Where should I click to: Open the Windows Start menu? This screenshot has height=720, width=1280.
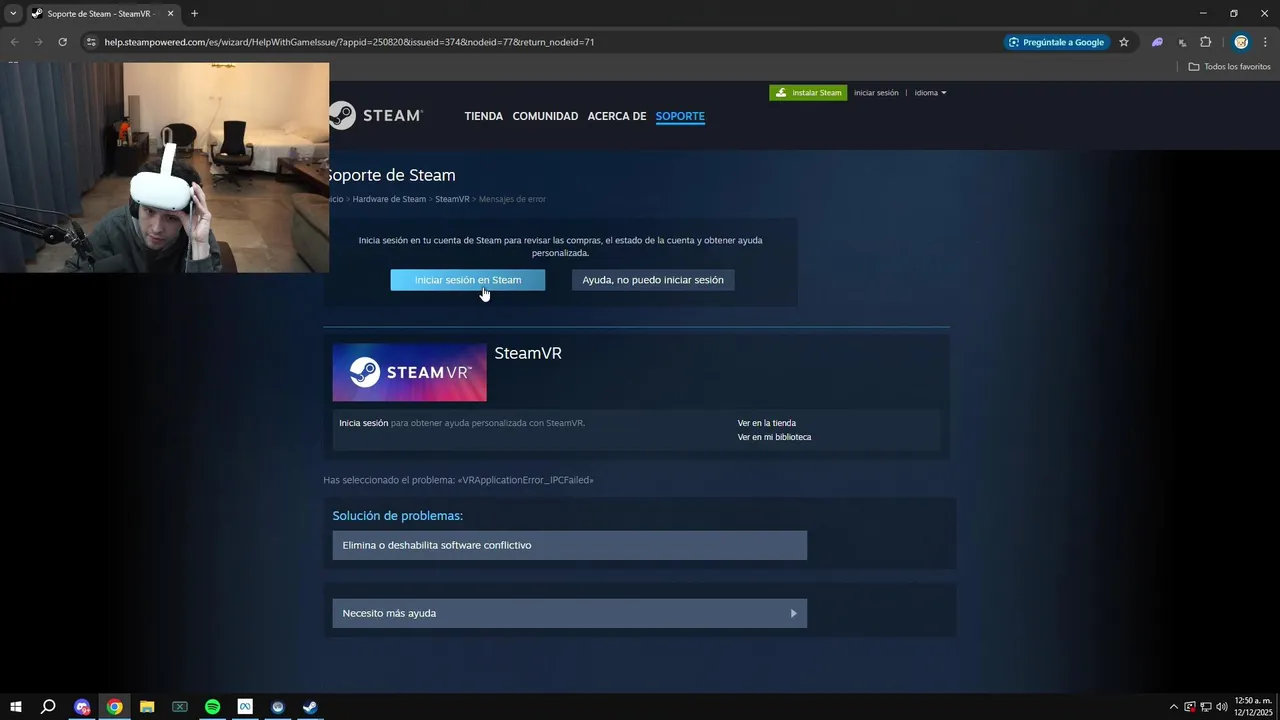[x=15, y=707]
